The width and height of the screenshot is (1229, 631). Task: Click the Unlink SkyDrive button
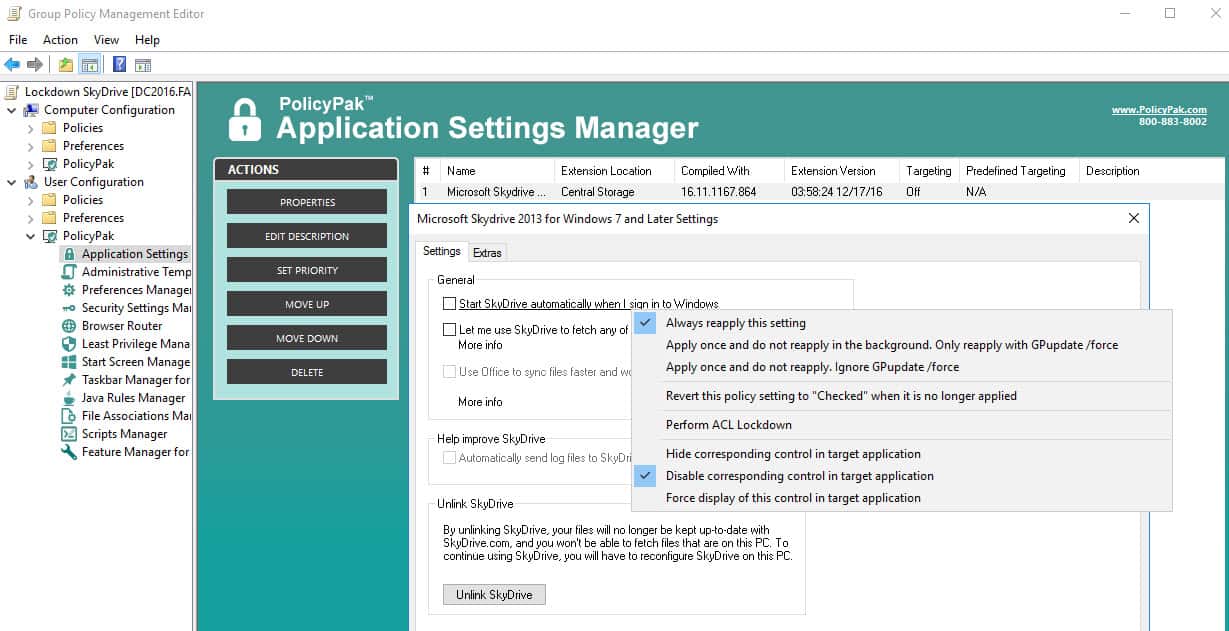coord(494,594)
